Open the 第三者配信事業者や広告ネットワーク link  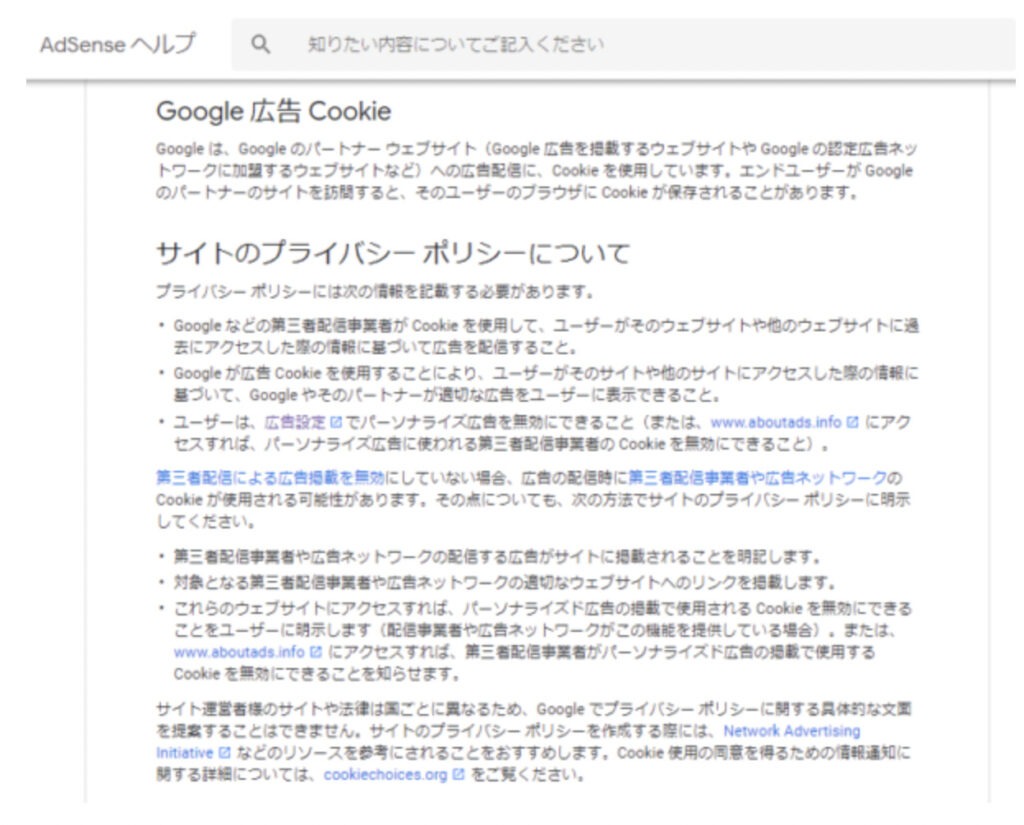758,478
